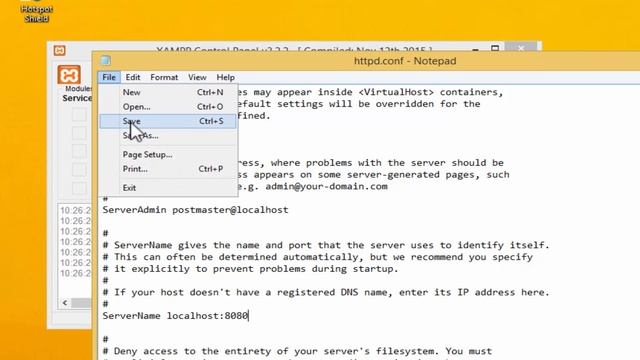Close the XAMPP Control Panel window
This screenshot has width=640, height=360.
coord(521,48)
